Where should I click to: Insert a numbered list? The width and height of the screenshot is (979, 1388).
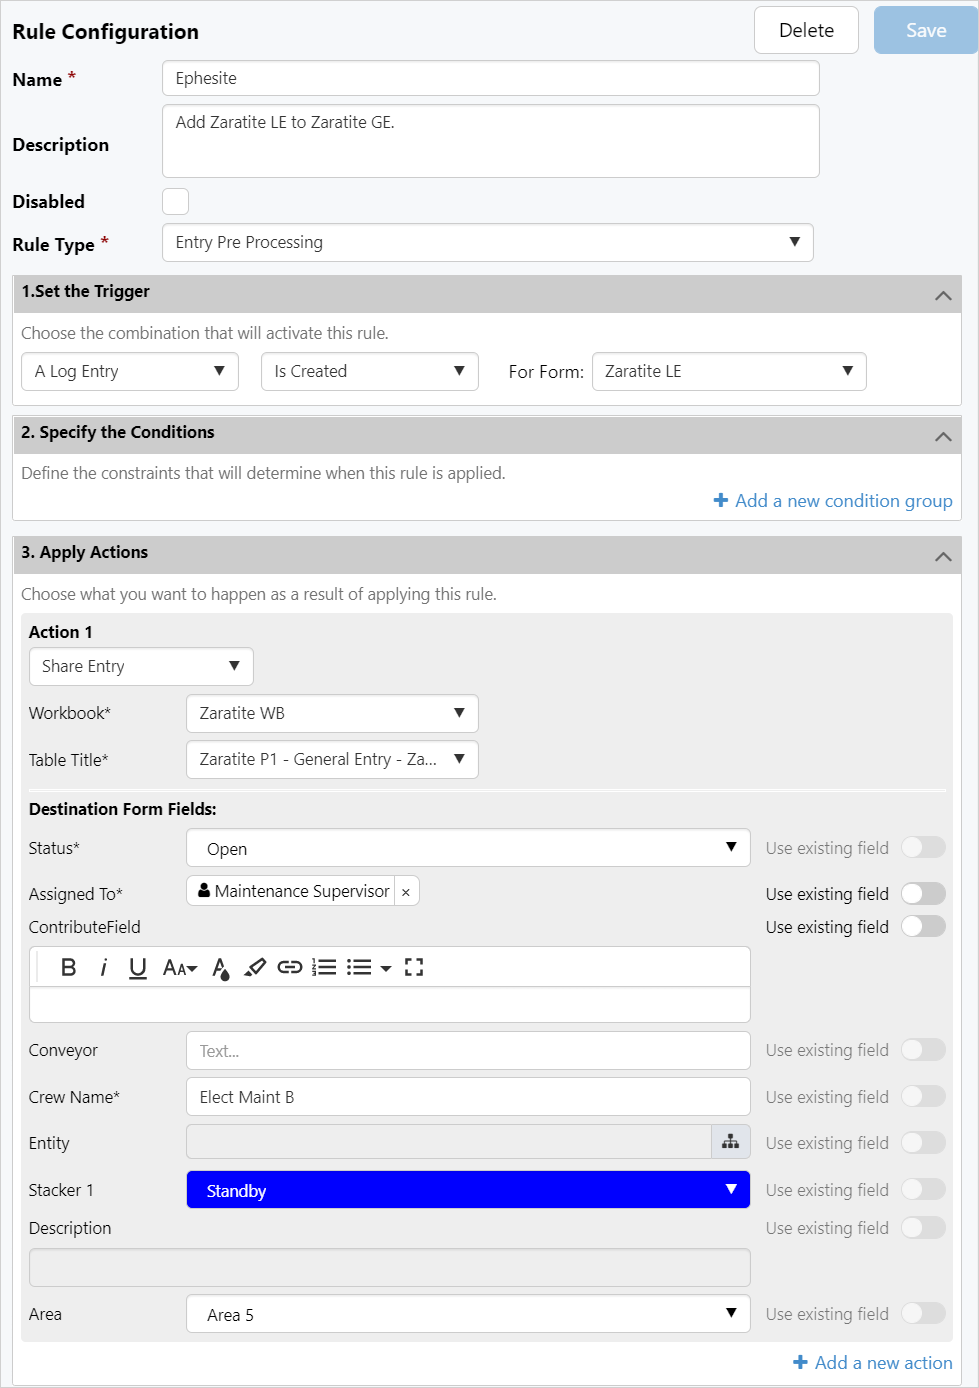coord(324,967)
